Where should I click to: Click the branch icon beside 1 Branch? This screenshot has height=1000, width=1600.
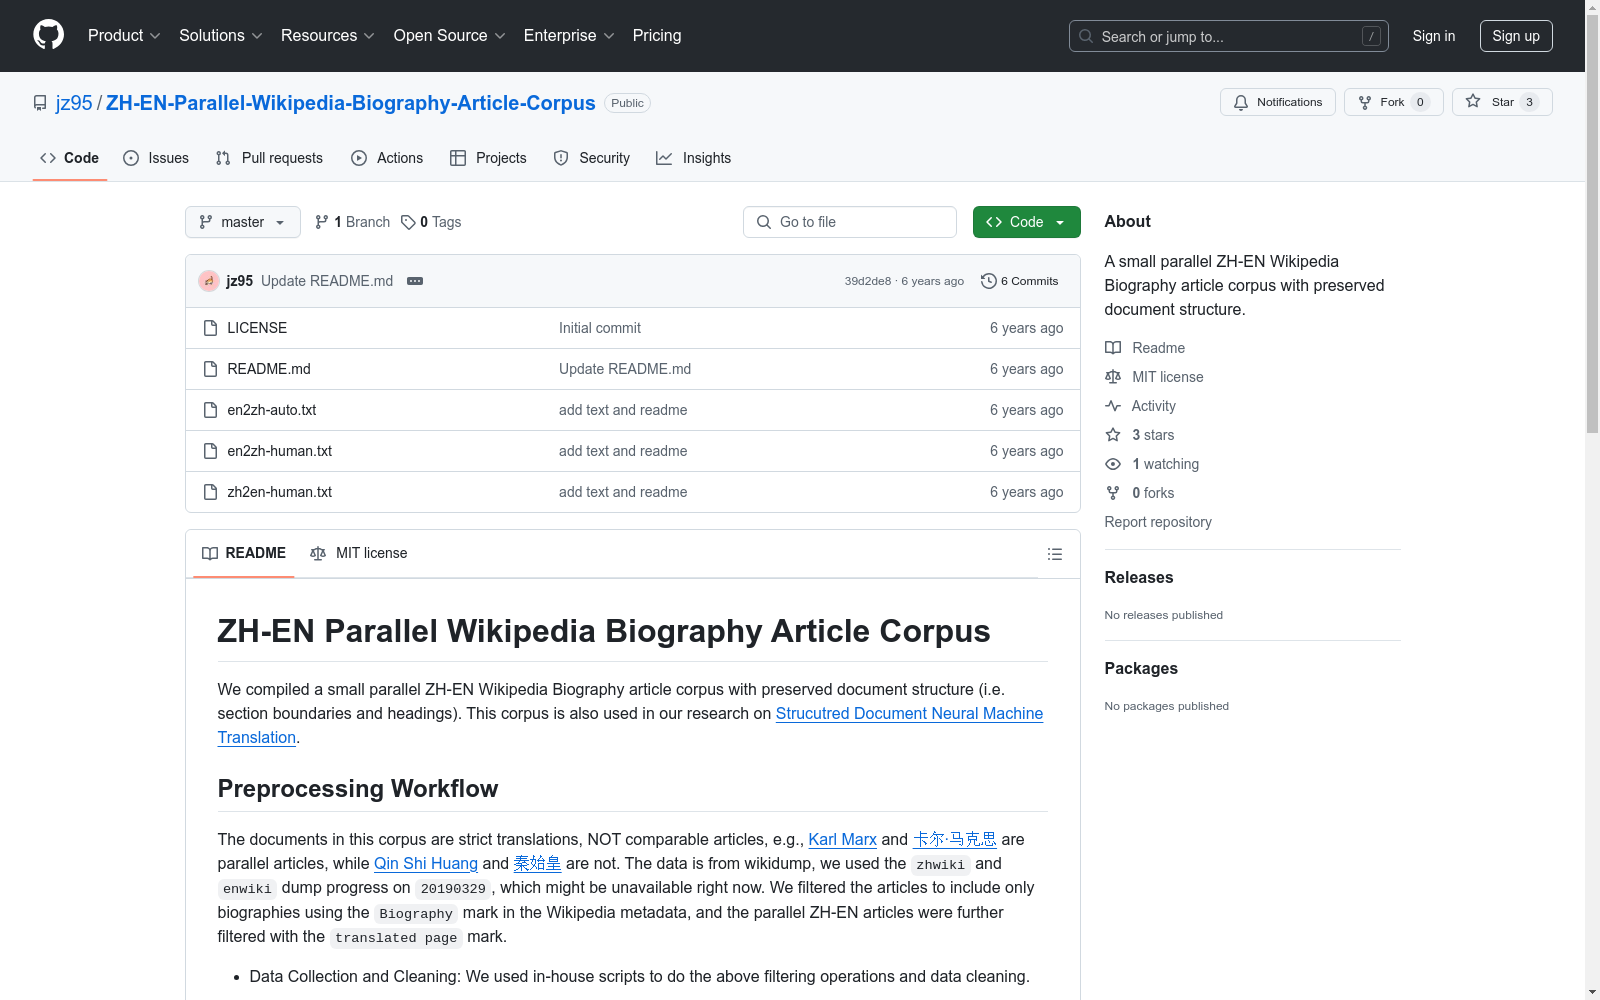[x=322, y=222]
